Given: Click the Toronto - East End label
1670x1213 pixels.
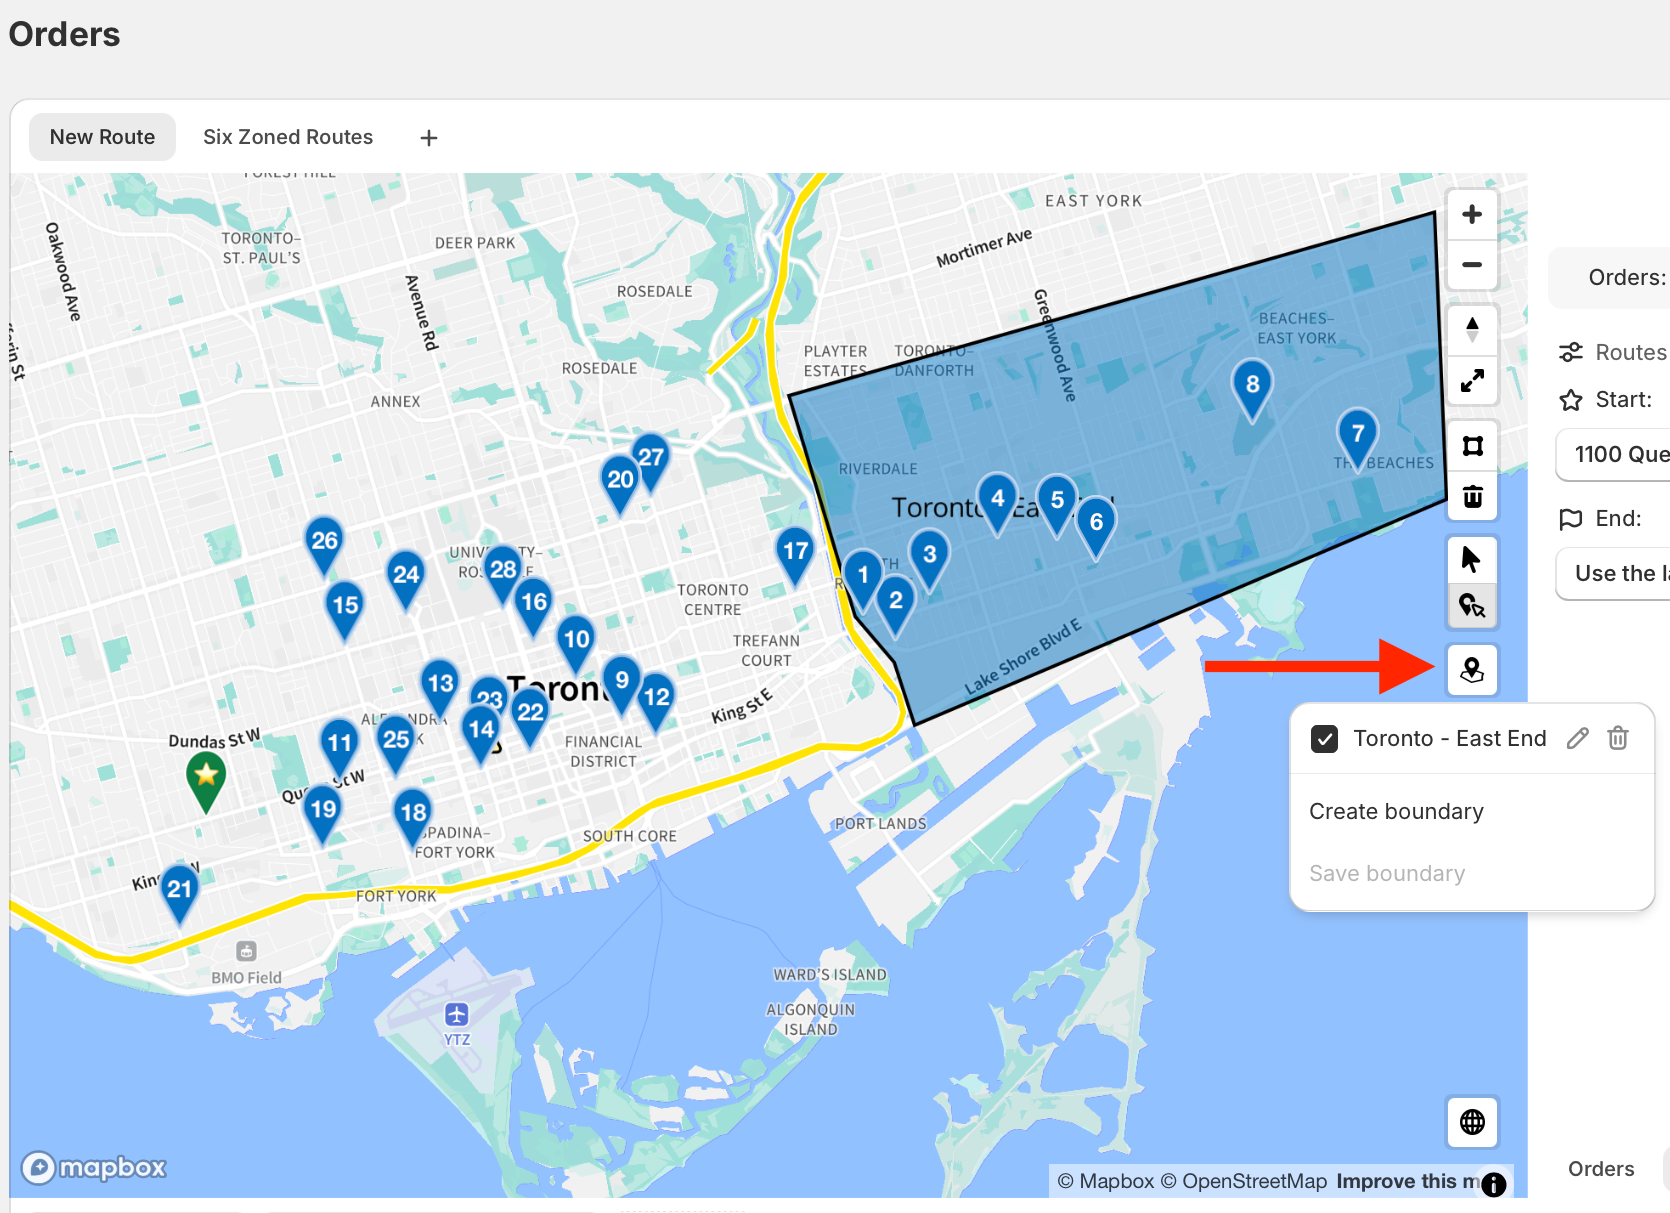Looking at the screenshot, I should coord(1450,739).
